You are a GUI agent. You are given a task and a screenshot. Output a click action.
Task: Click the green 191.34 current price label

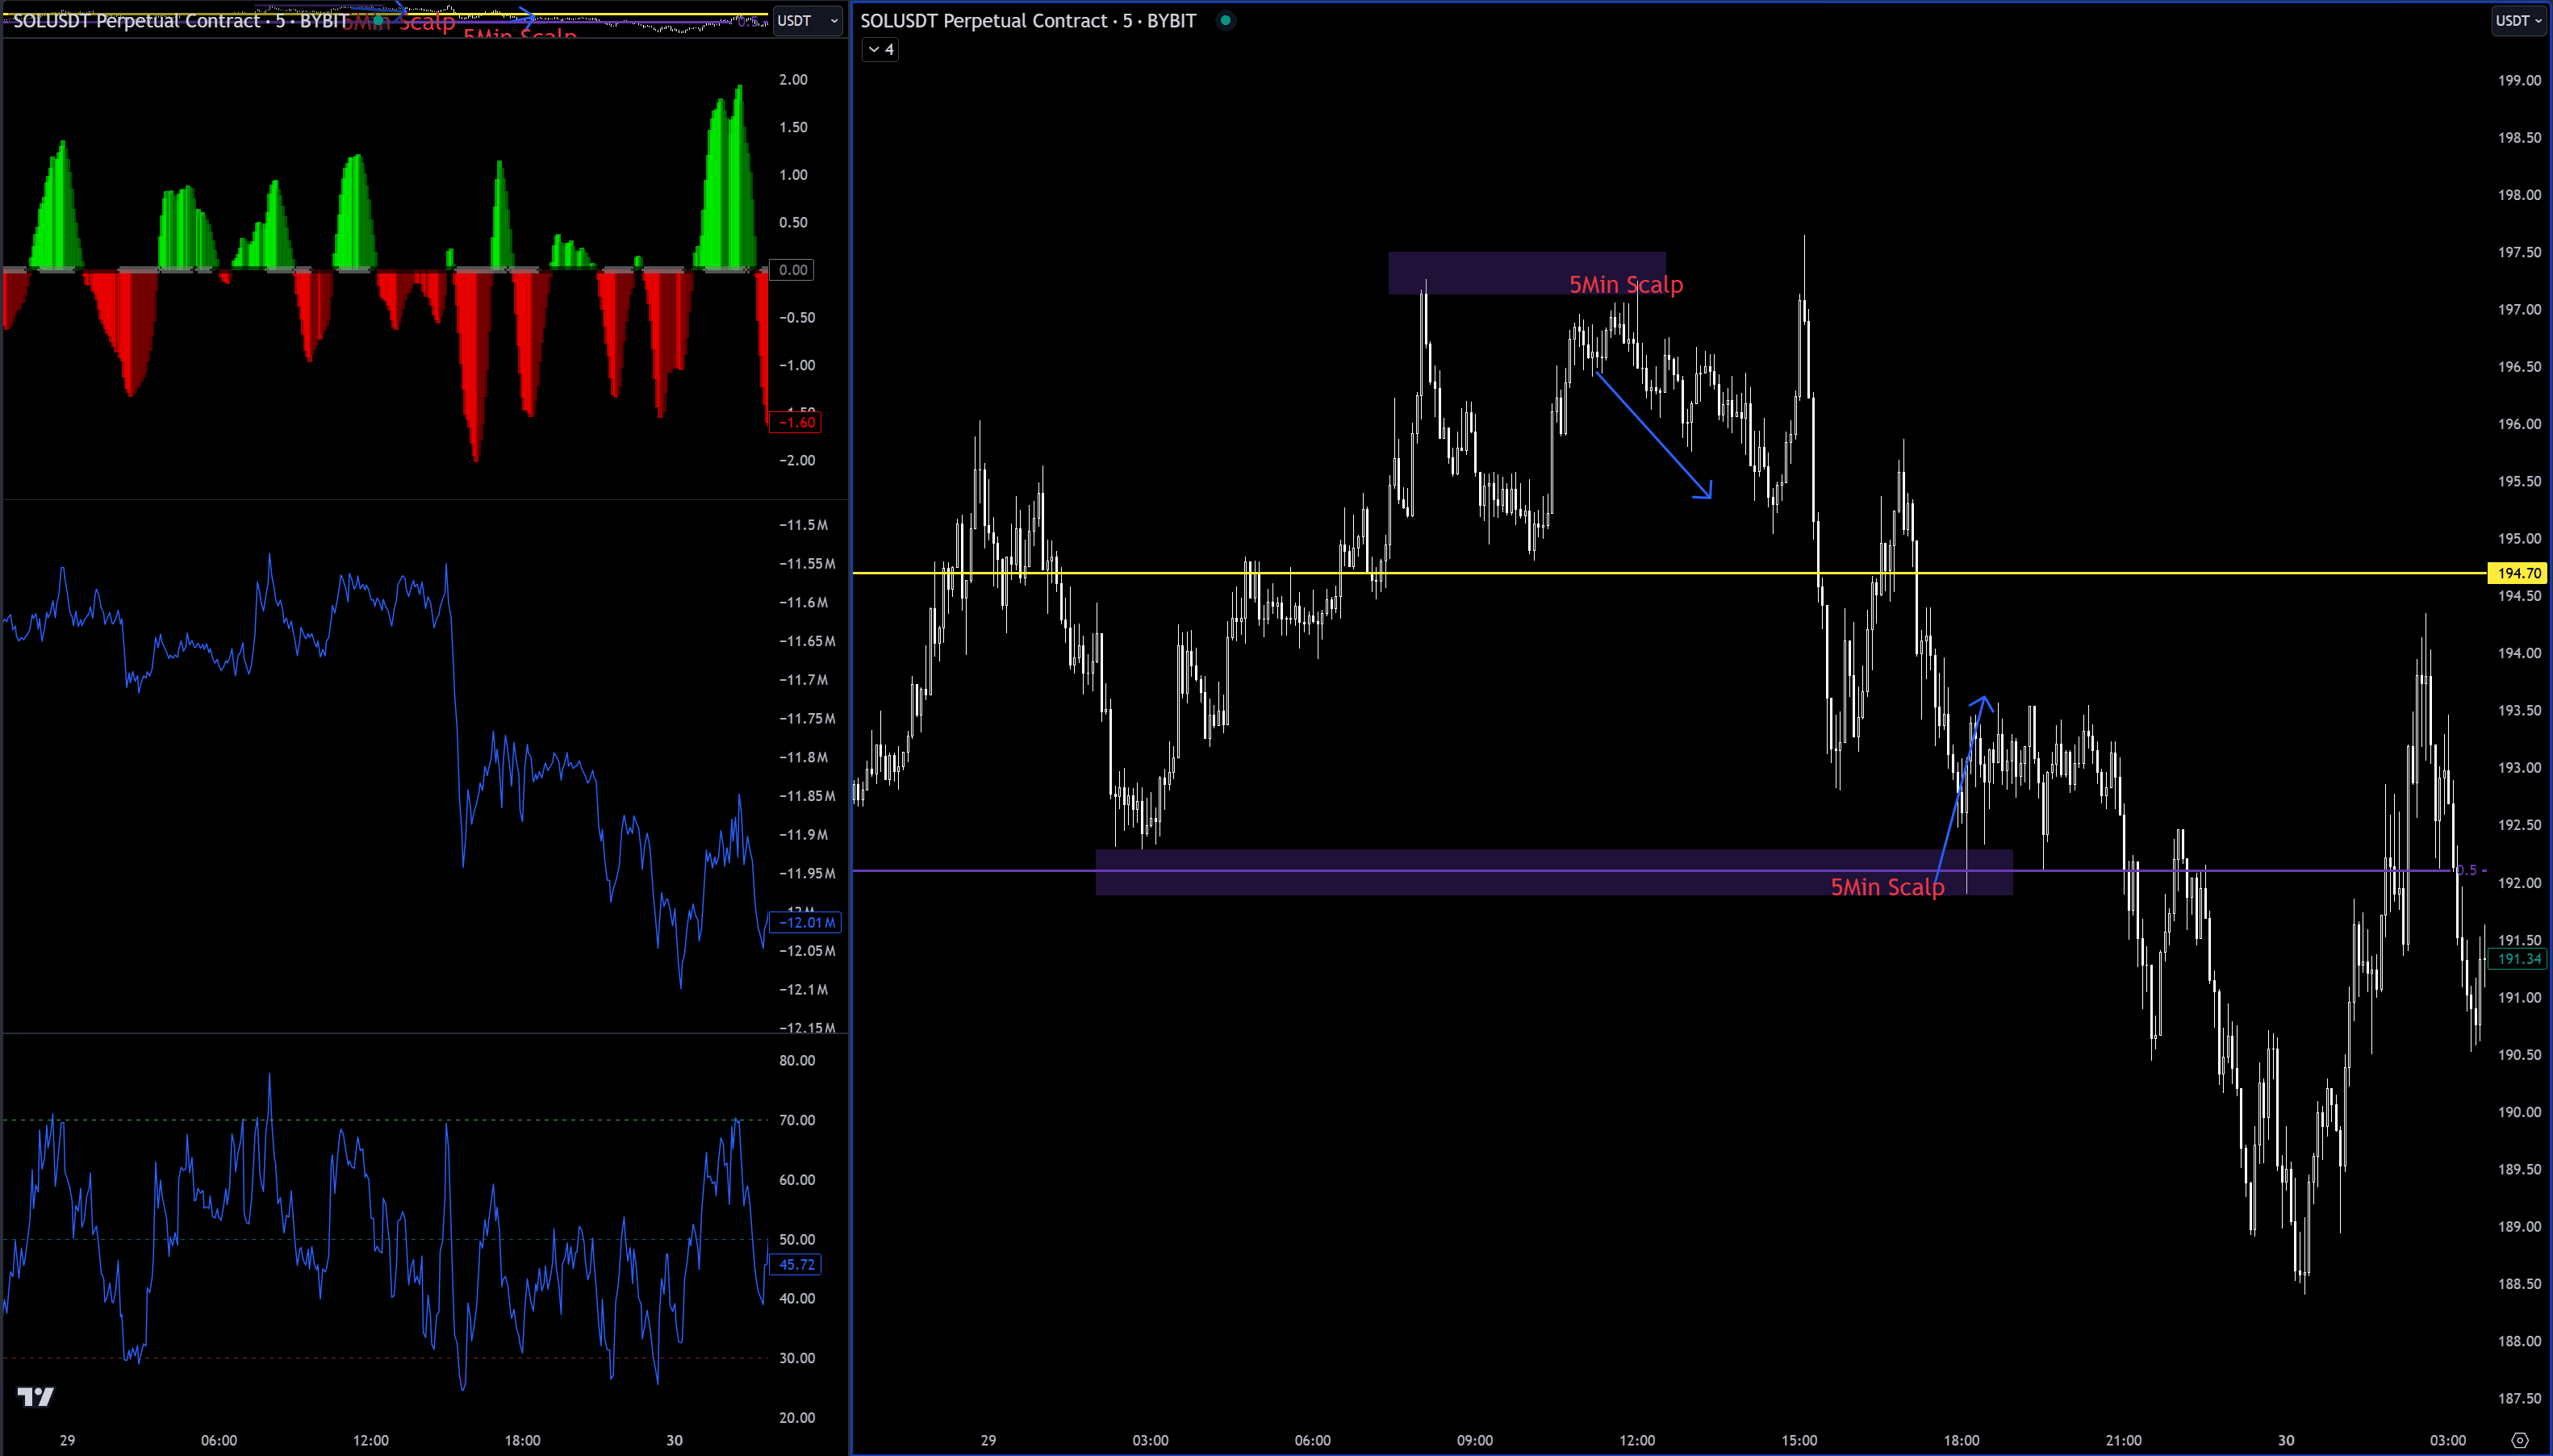click(2518, 959)
